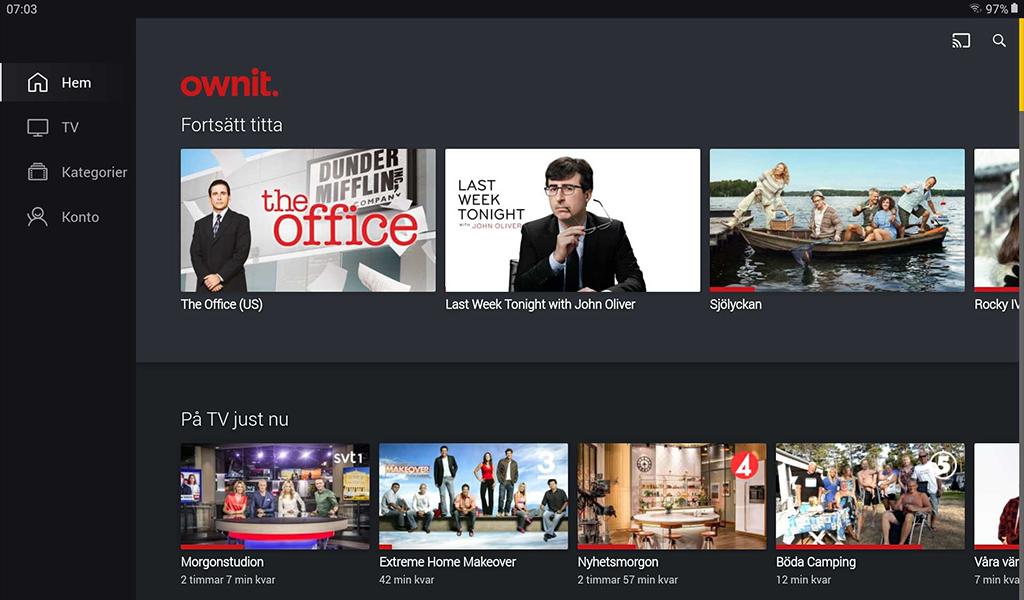Click the 'Extreme Home Makeover' title text
The width and height of the screenshot is (1024, 600).
coord(447,561)
